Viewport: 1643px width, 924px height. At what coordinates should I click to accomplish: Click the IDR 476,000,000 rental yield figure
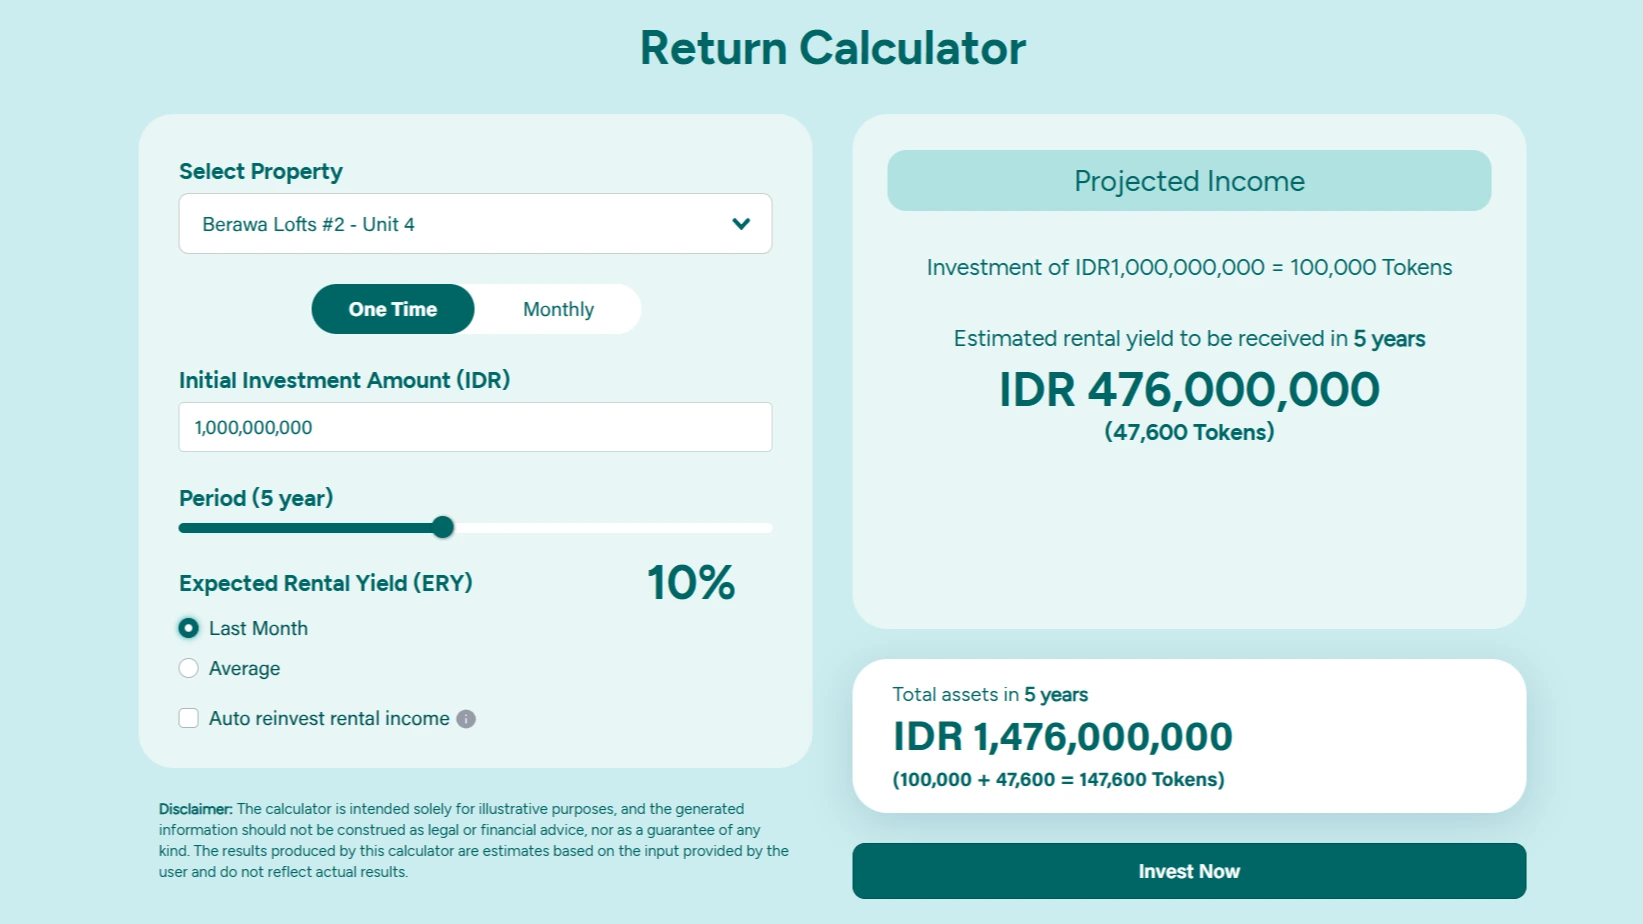point(1189,389)
